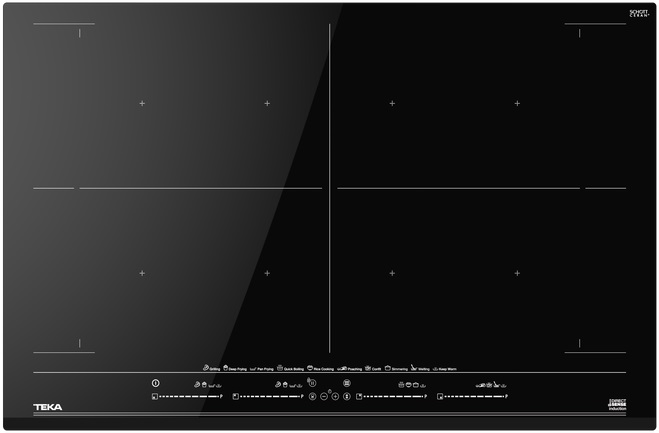Click the TEKA brand logo
The width and height of the screenshot is (659, 433).
pyautogui.click(x=47, y=407)
